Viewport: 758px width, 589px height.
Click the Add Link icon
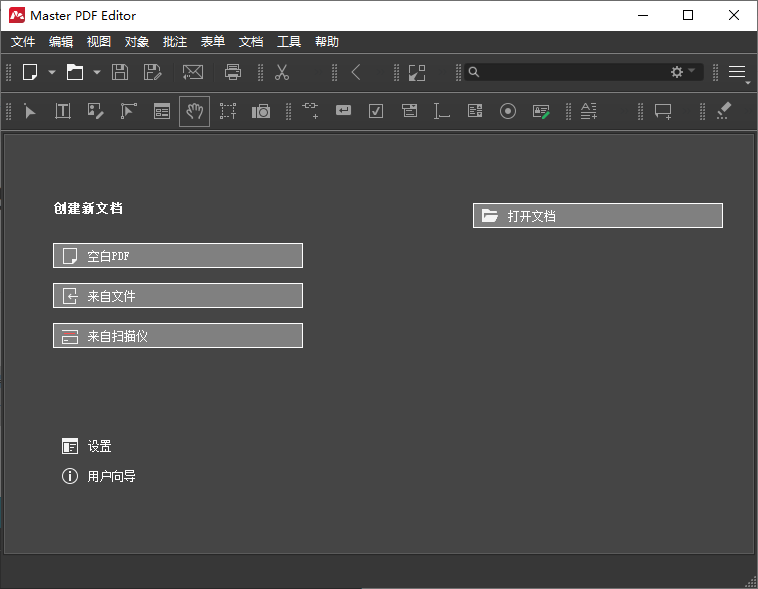pyautogui.click(x=310, y=111)
